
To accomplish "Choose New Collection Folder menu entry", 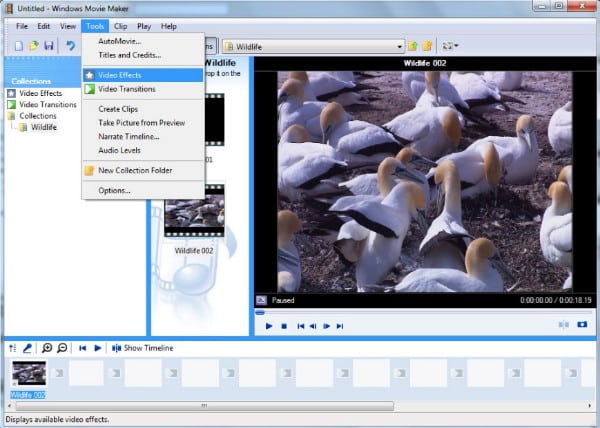I will tap(143, 170).
